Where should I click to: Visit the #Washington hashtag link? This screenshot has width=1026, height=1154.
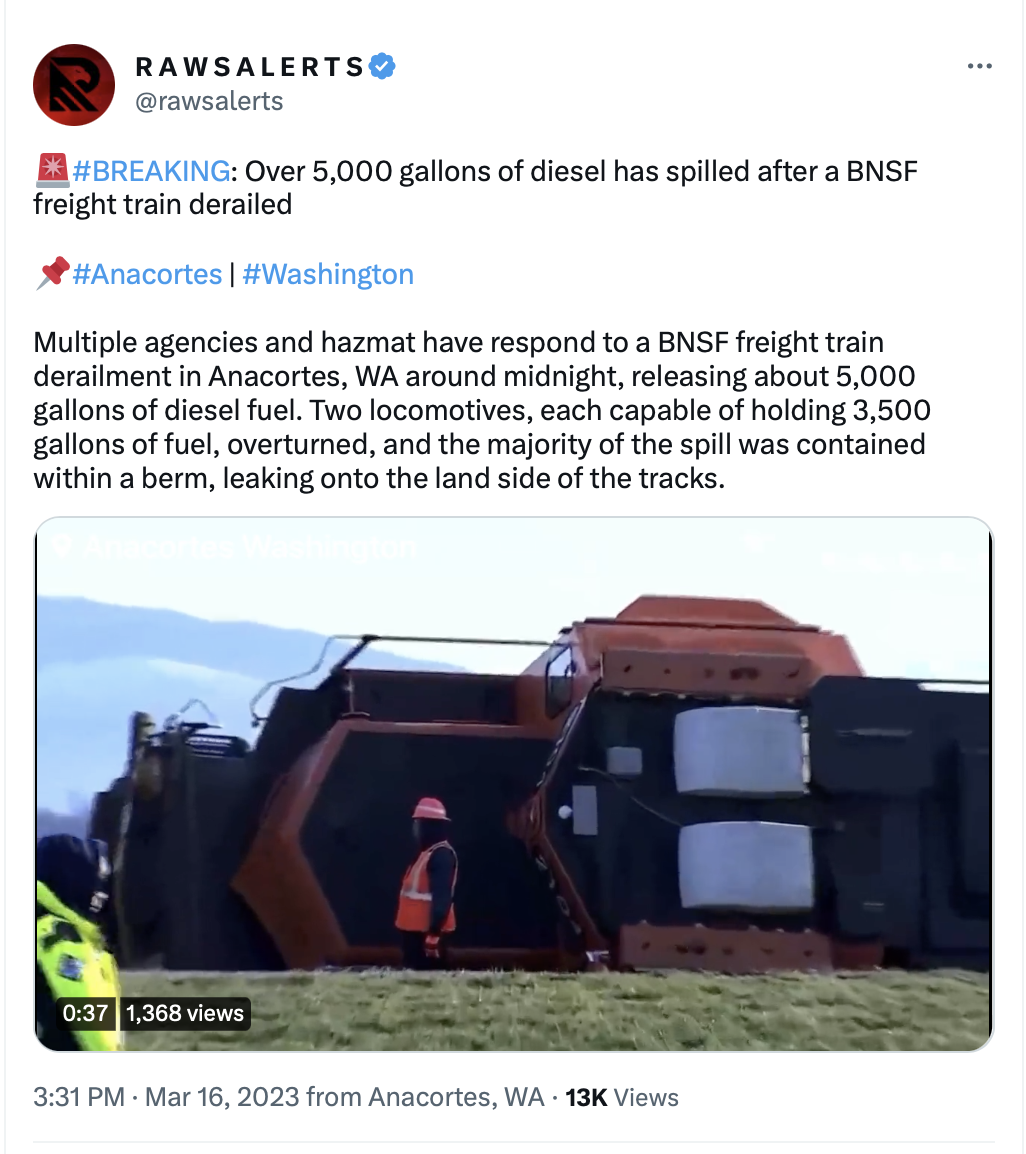point(328,274)
